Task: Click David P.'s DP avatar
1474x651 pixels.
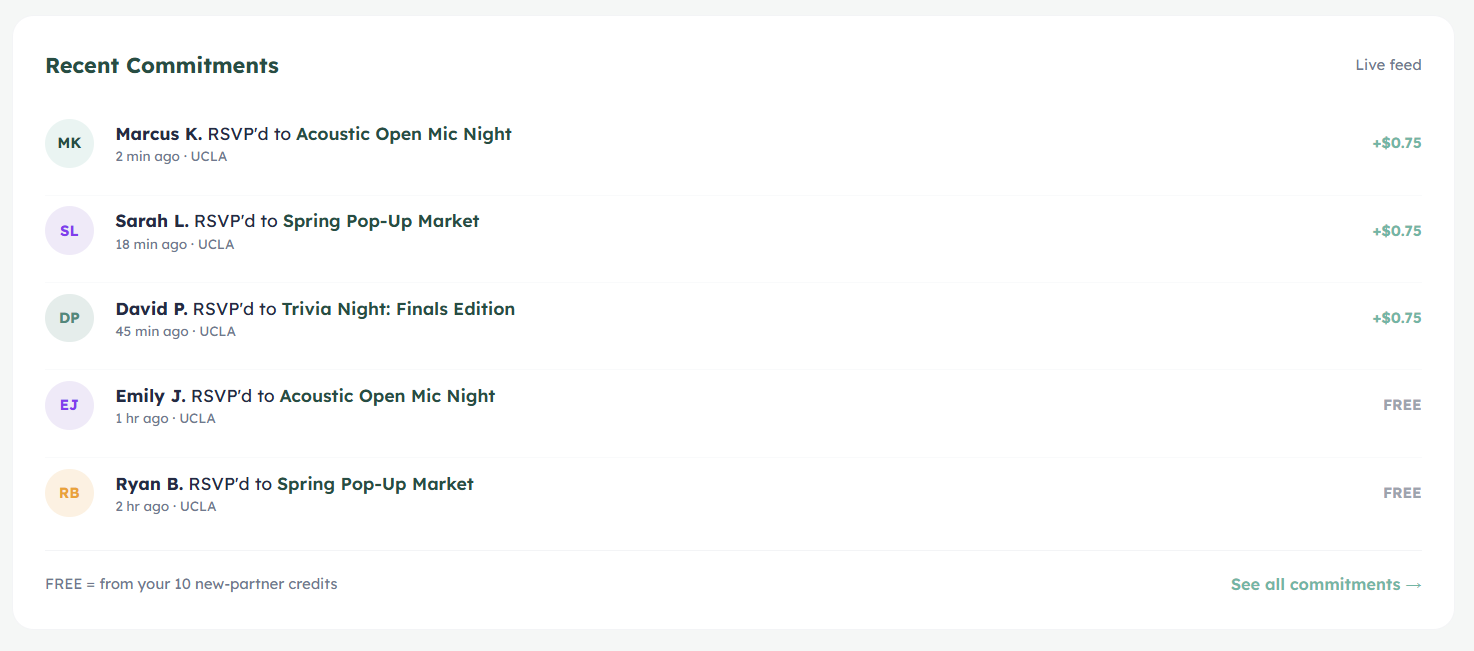Action: (69, 318)
